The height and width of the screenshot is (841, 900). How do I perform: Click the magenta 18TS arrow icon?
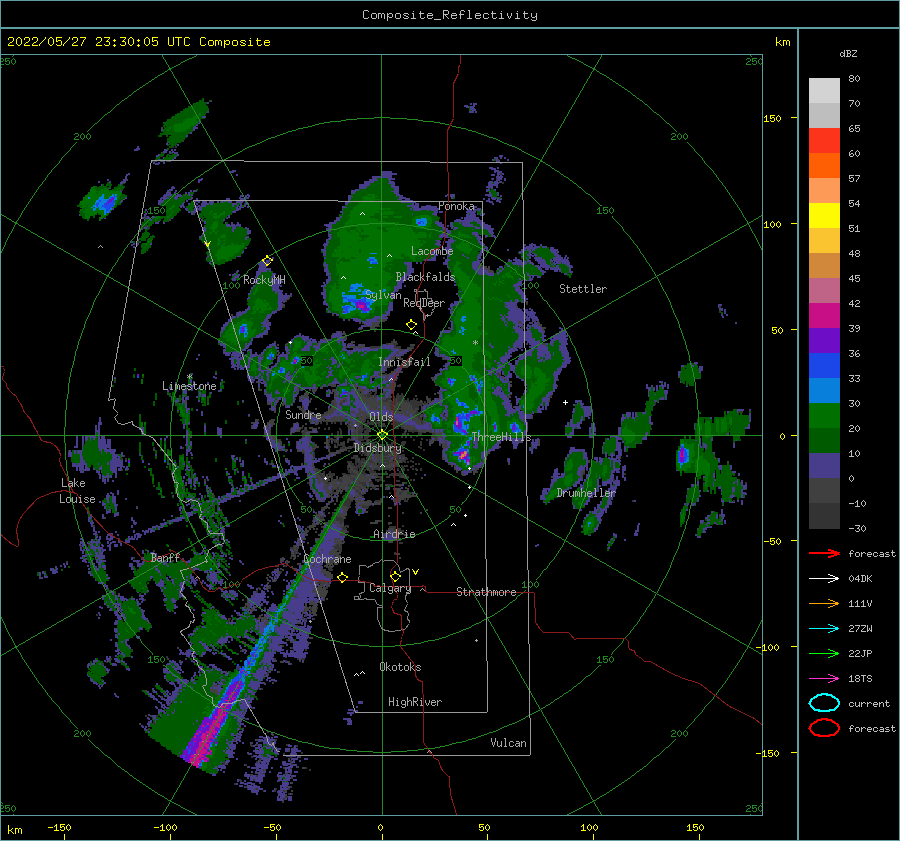point(824,679)
